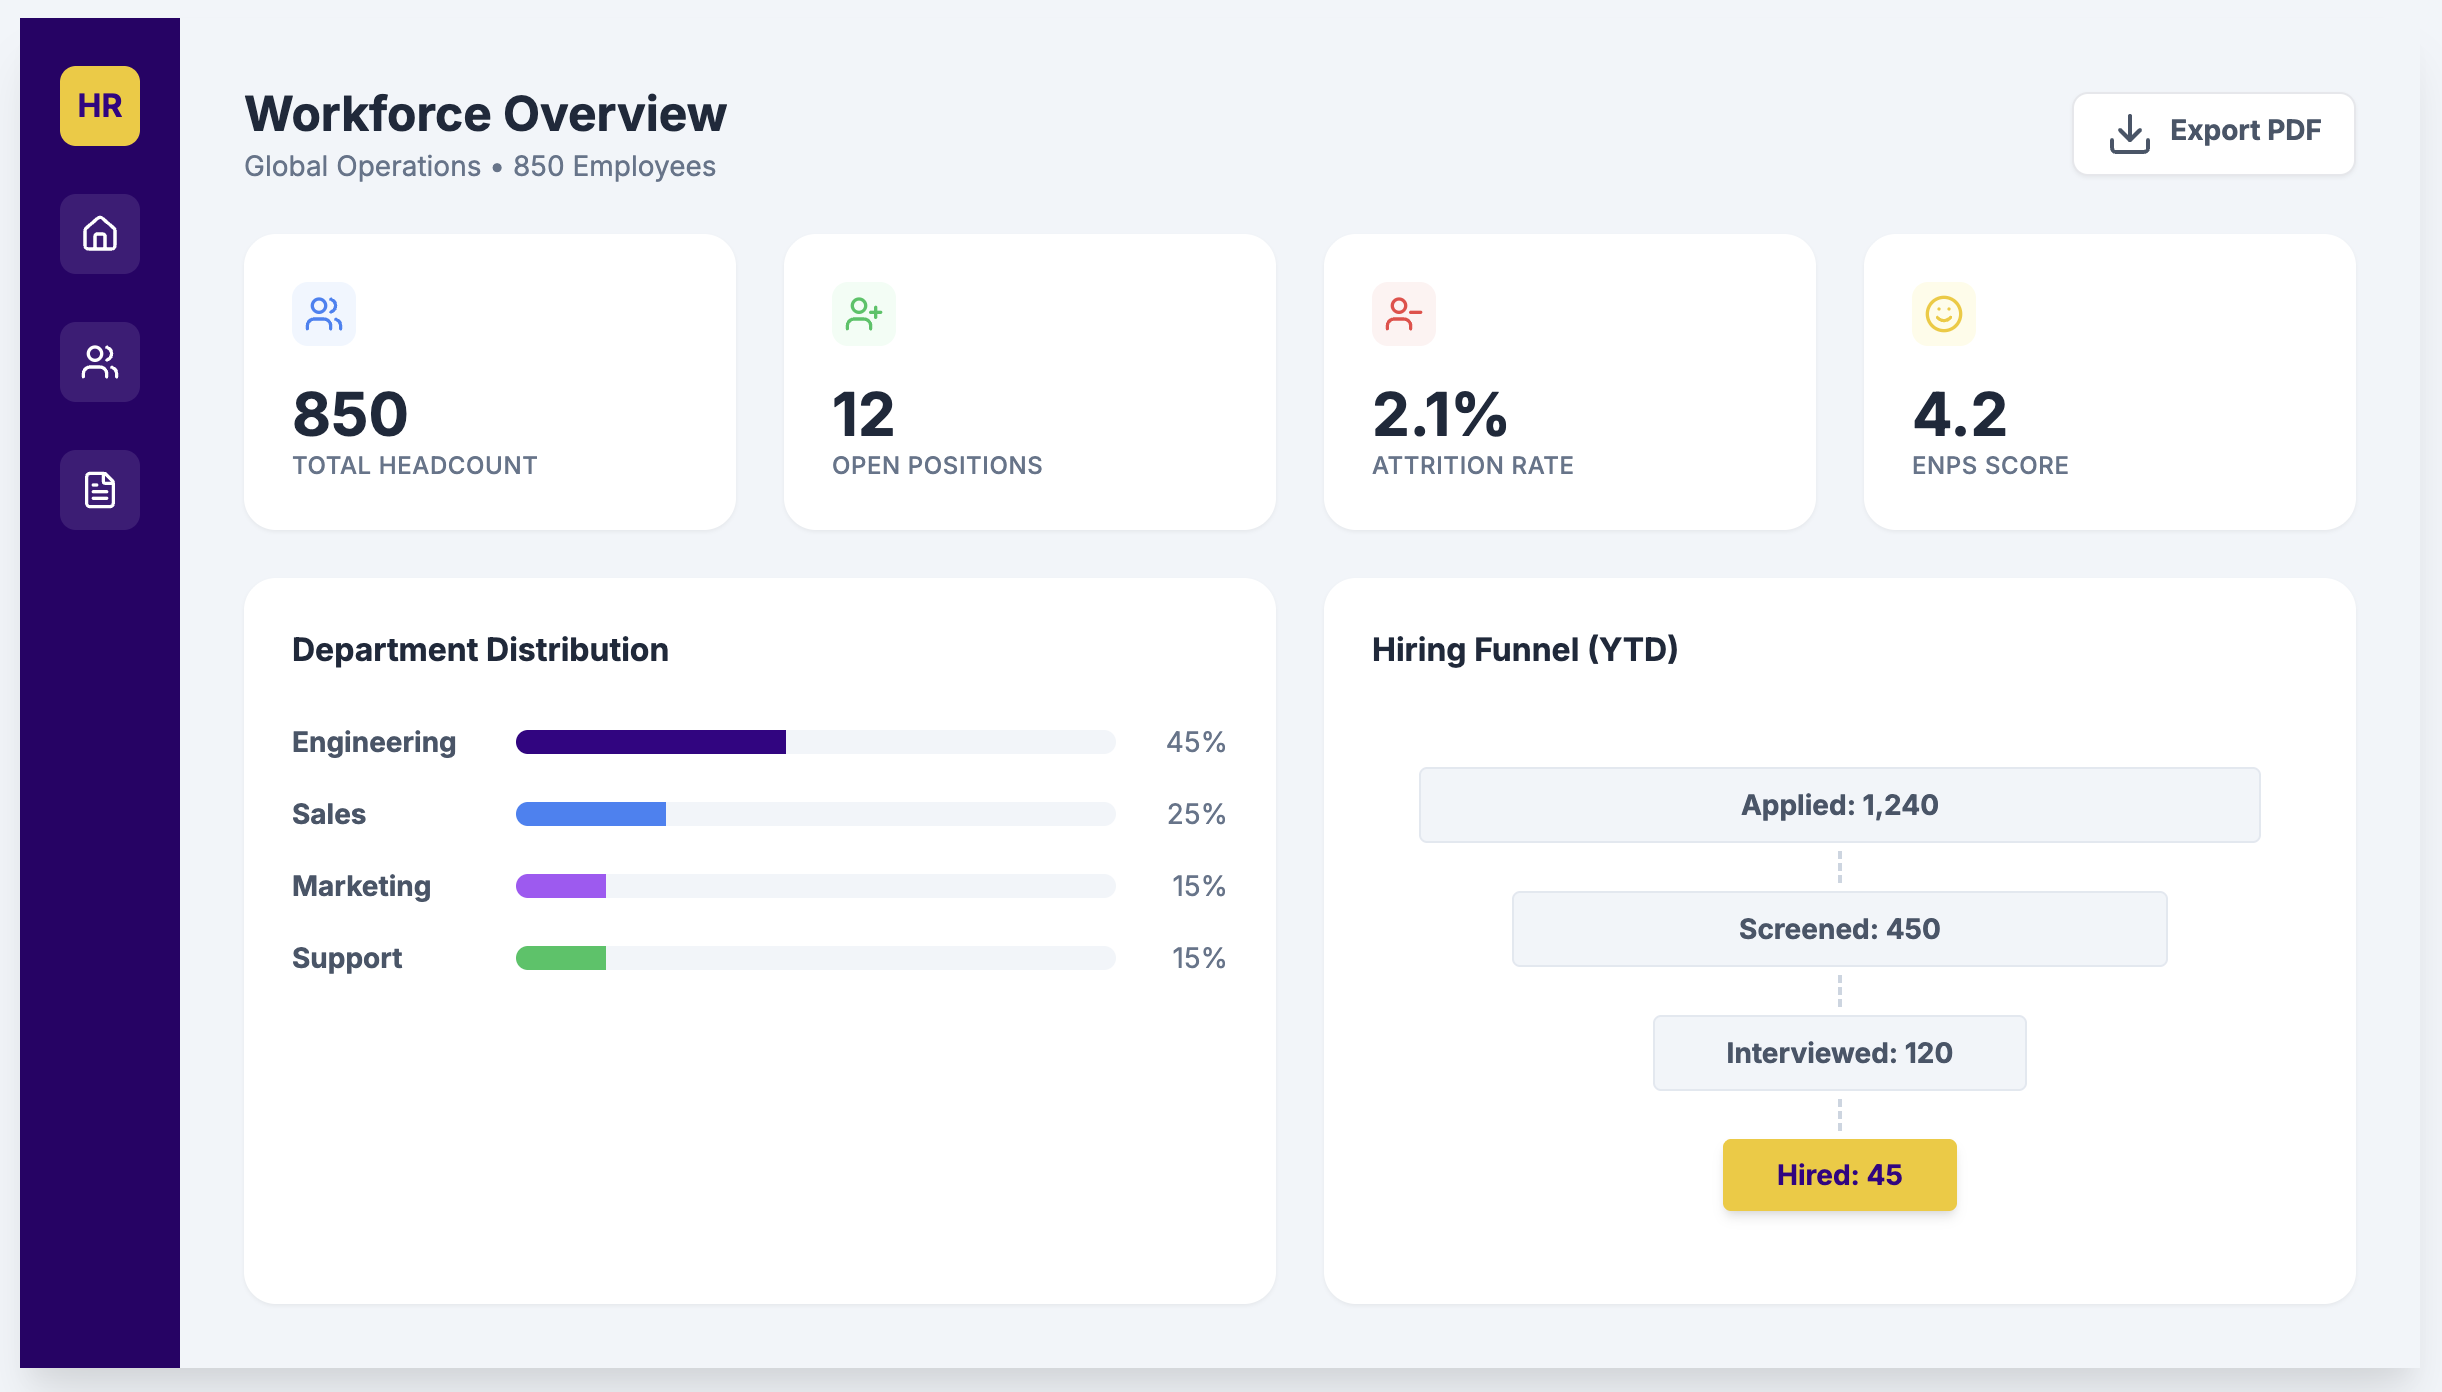The height and width of the screenshot is (1392, 2442).
Task: Click the home icon in the sidebar
Action: coord(99,233)
